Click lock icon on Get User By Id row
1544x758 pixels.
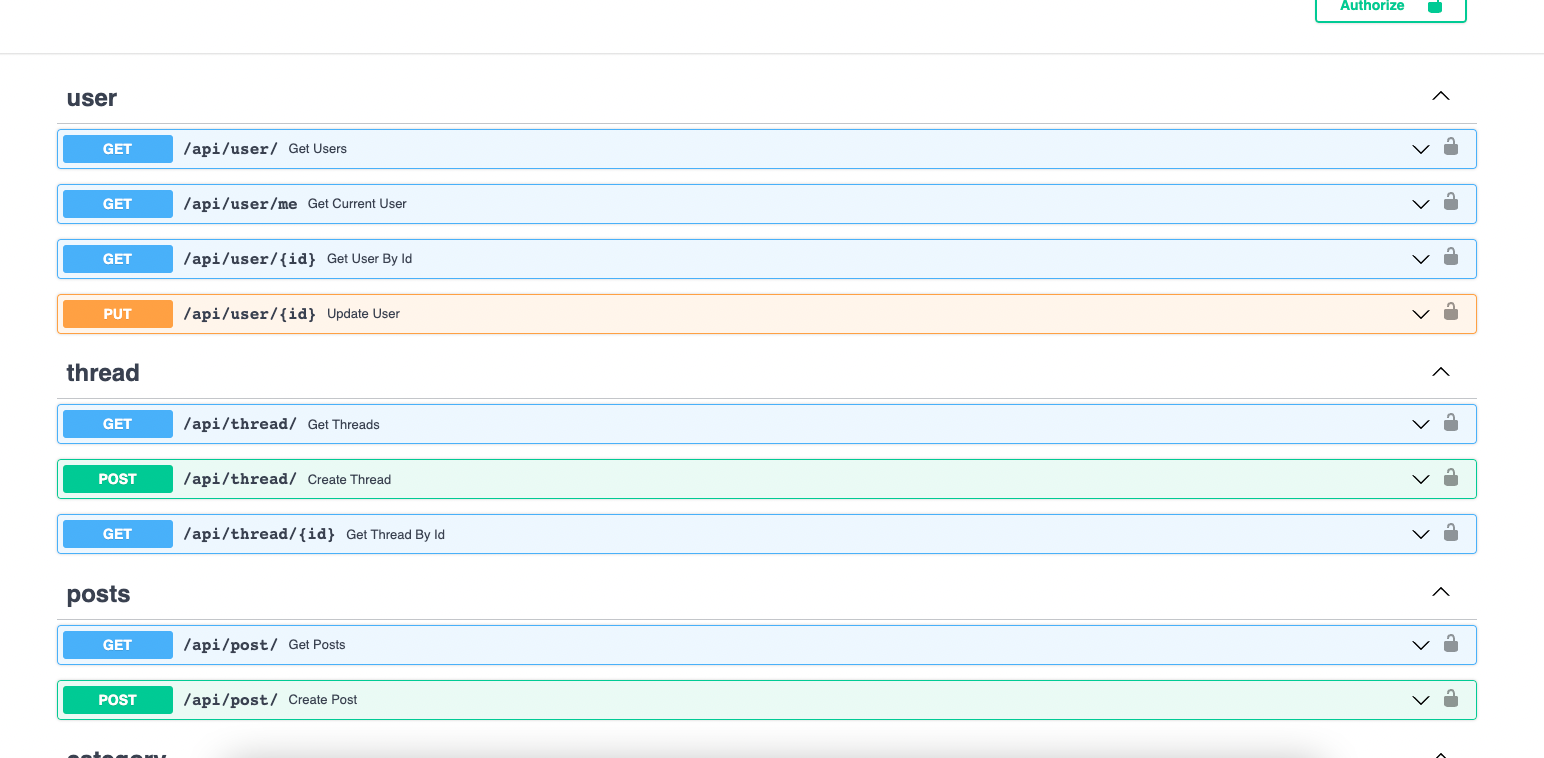[x=1450, y=257]
